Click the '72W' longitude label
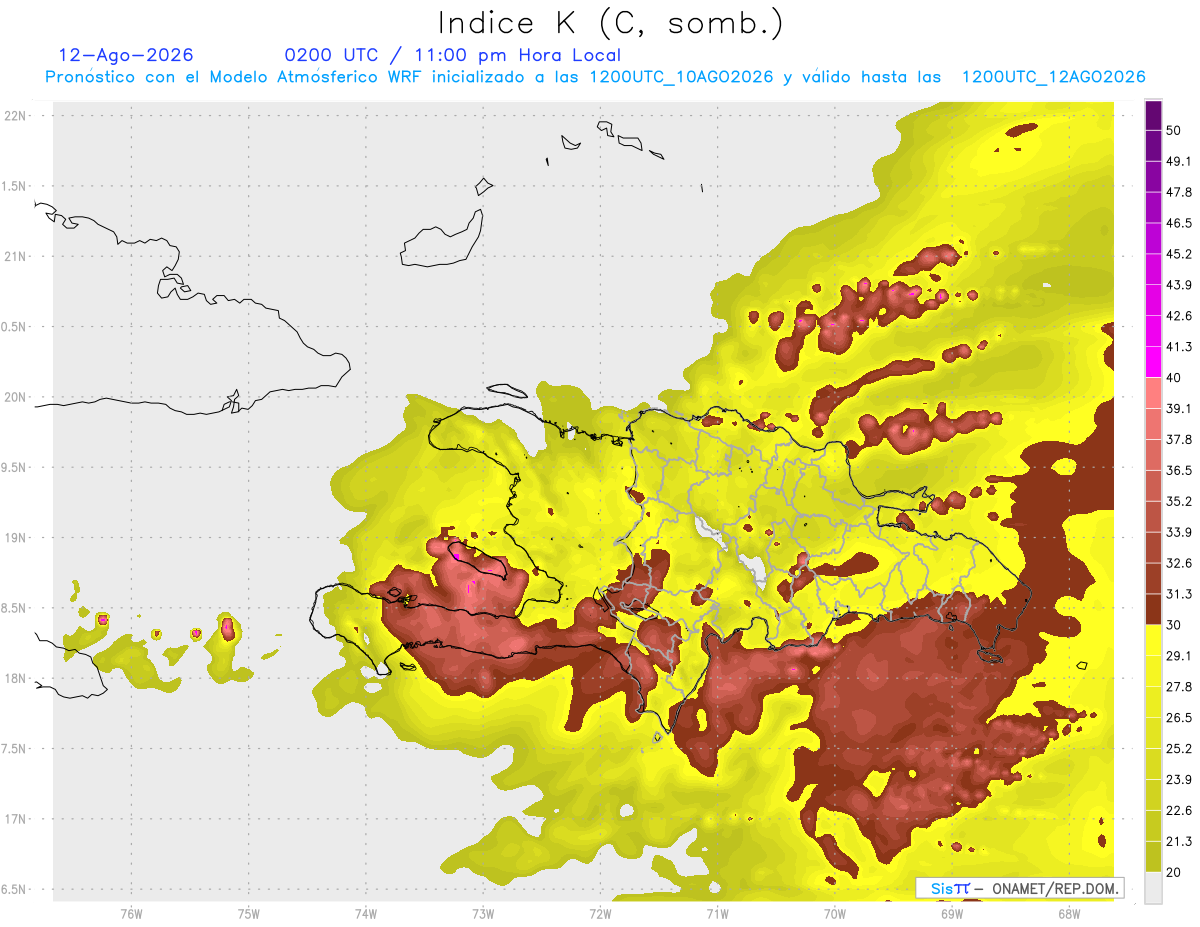The height and width of the screenshot is (927, 1200). pyautogui.click(x=600, y=914)
